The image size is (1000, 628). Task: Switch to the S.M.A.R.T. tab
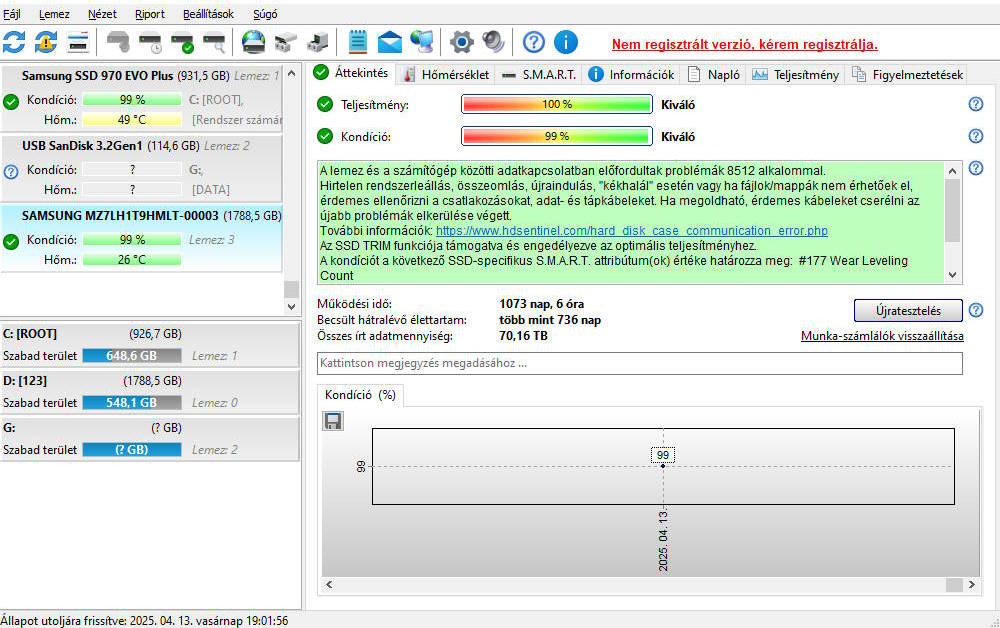(539, 75)
